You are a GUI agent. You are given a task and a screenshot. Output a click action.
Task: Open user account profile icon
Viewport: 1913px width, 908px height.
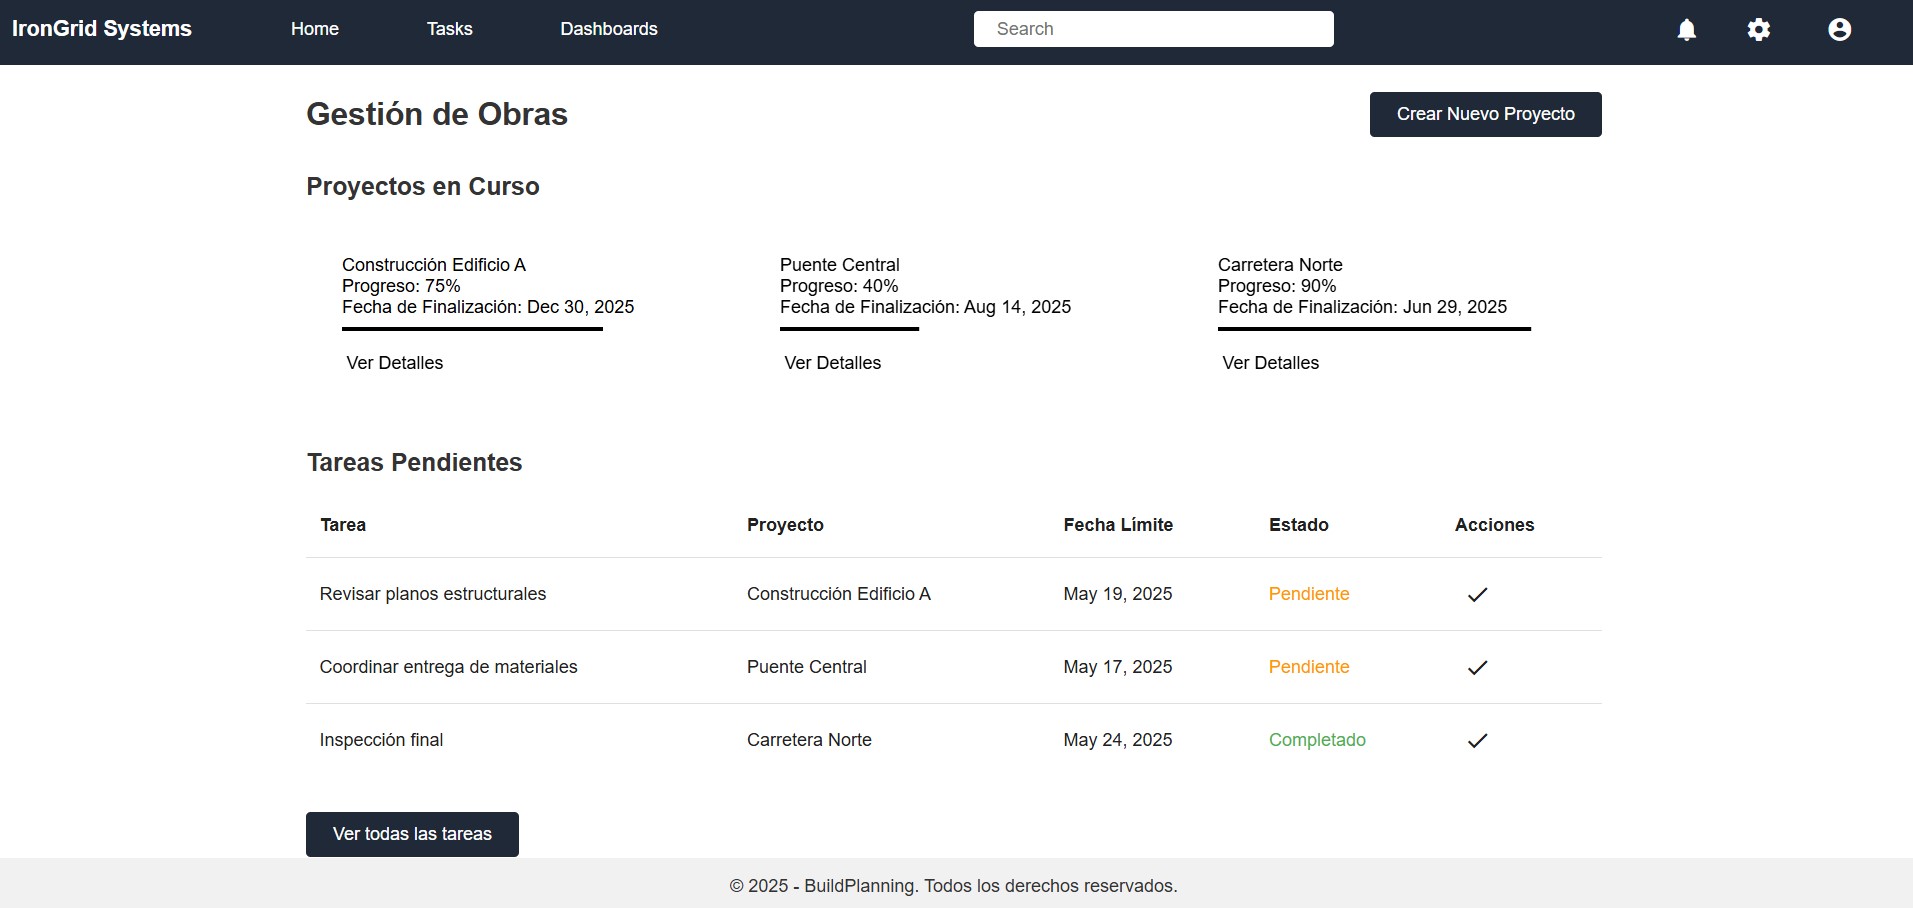pos(1840,30)
